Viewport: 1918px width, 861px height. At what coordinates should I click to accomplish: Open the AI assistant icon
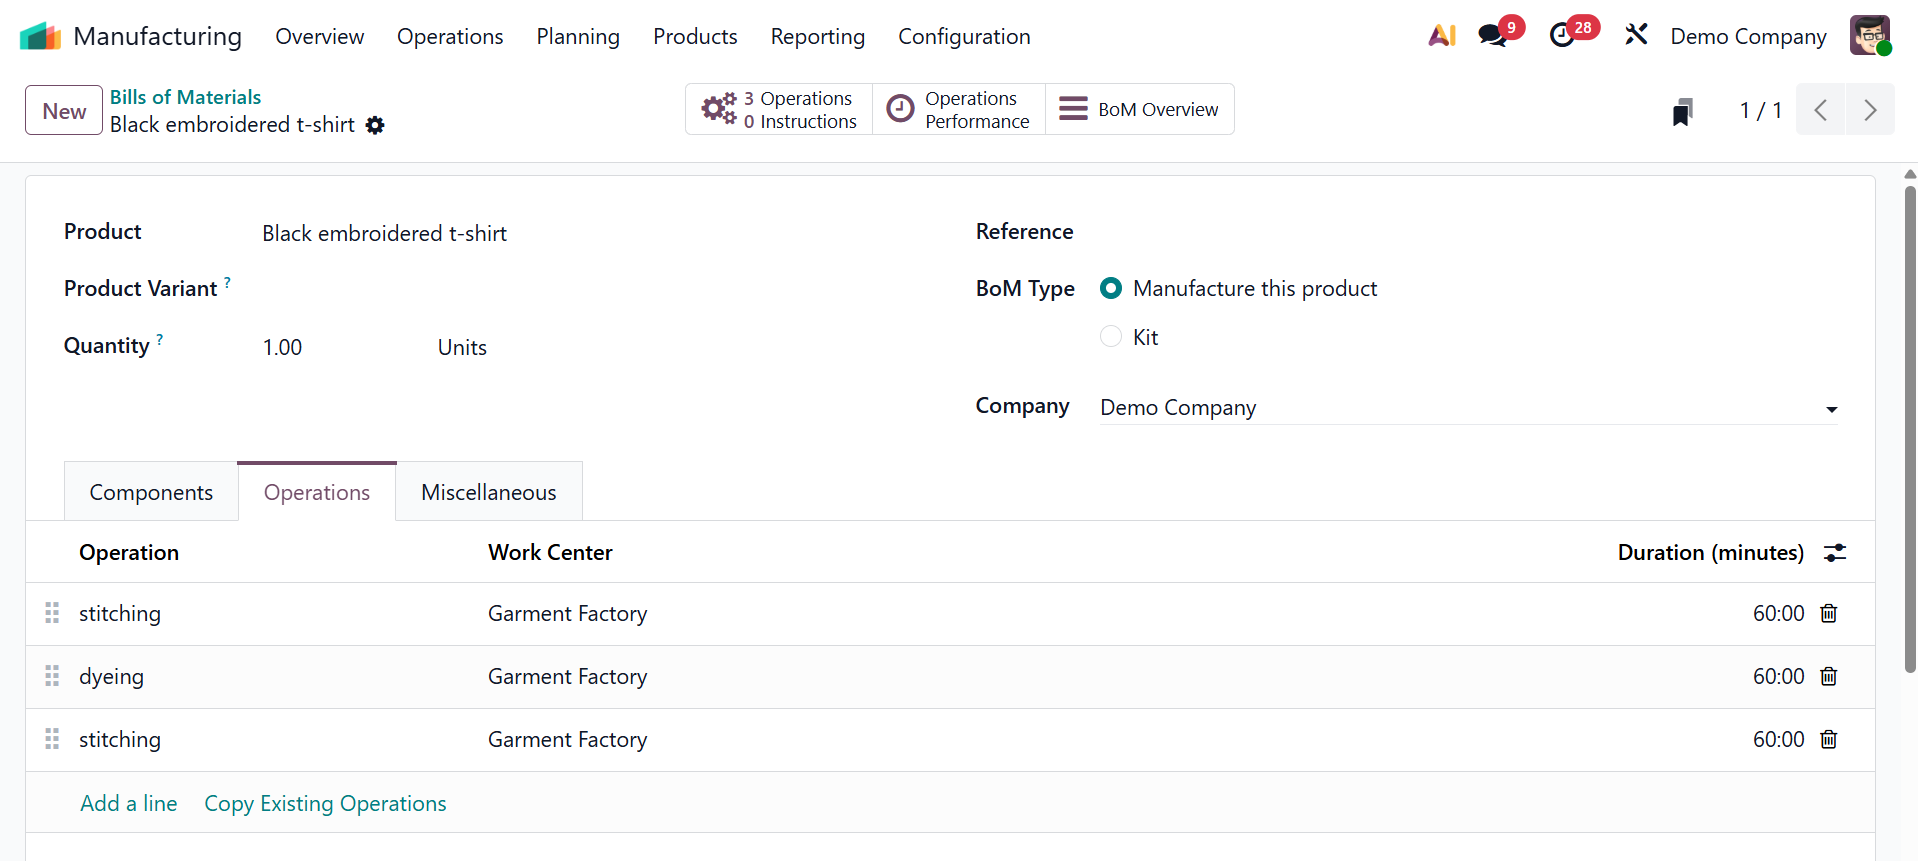(1441, 36)
